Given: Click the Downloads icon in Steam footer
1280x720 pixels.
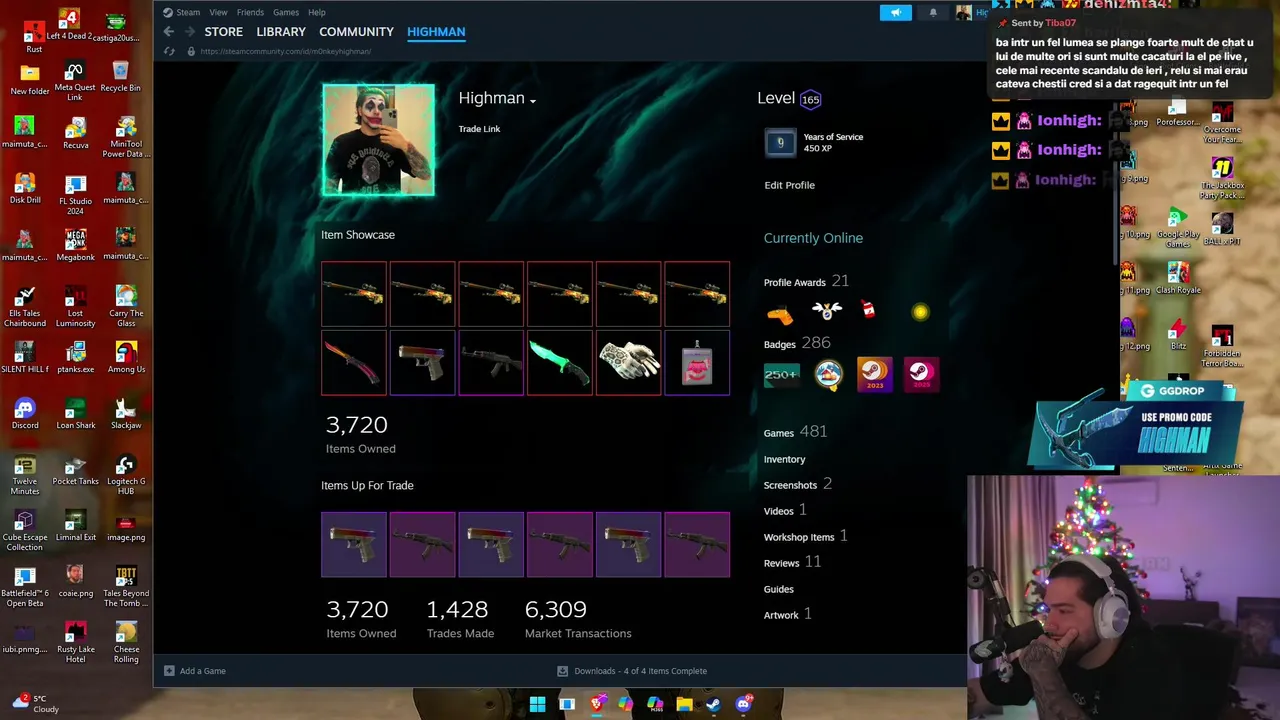Looking at the screenshot, I should pos(562,671).
